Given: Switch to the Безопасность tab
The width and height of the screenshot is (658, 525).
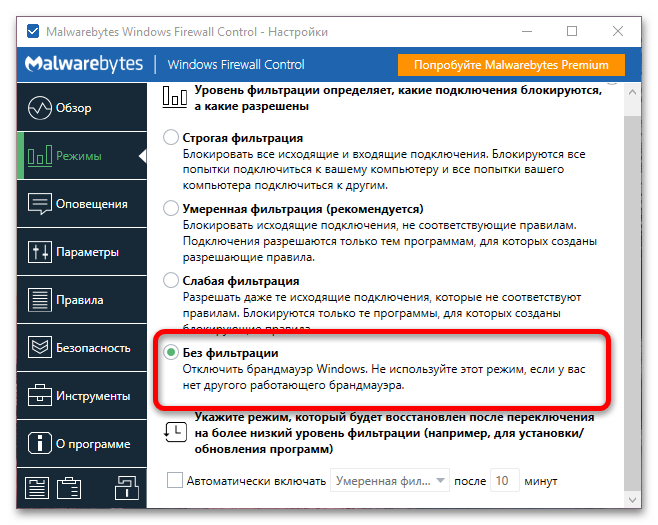Looking at the screenshot, I should pos(82,347).
